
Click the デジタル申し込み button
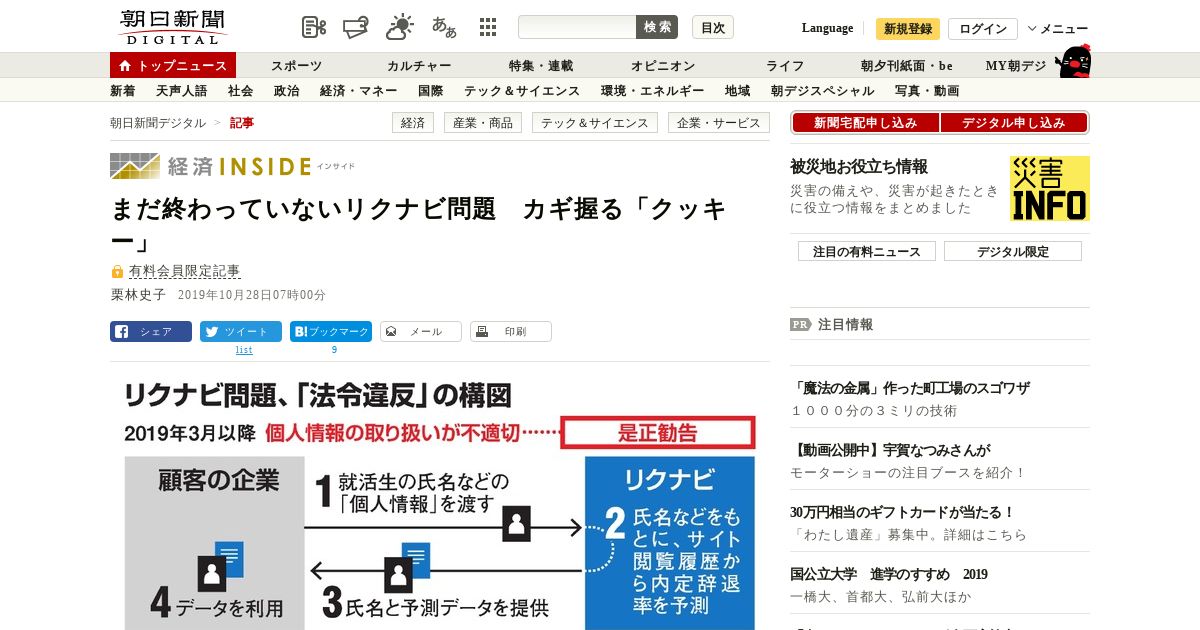tap(1014, 123)
